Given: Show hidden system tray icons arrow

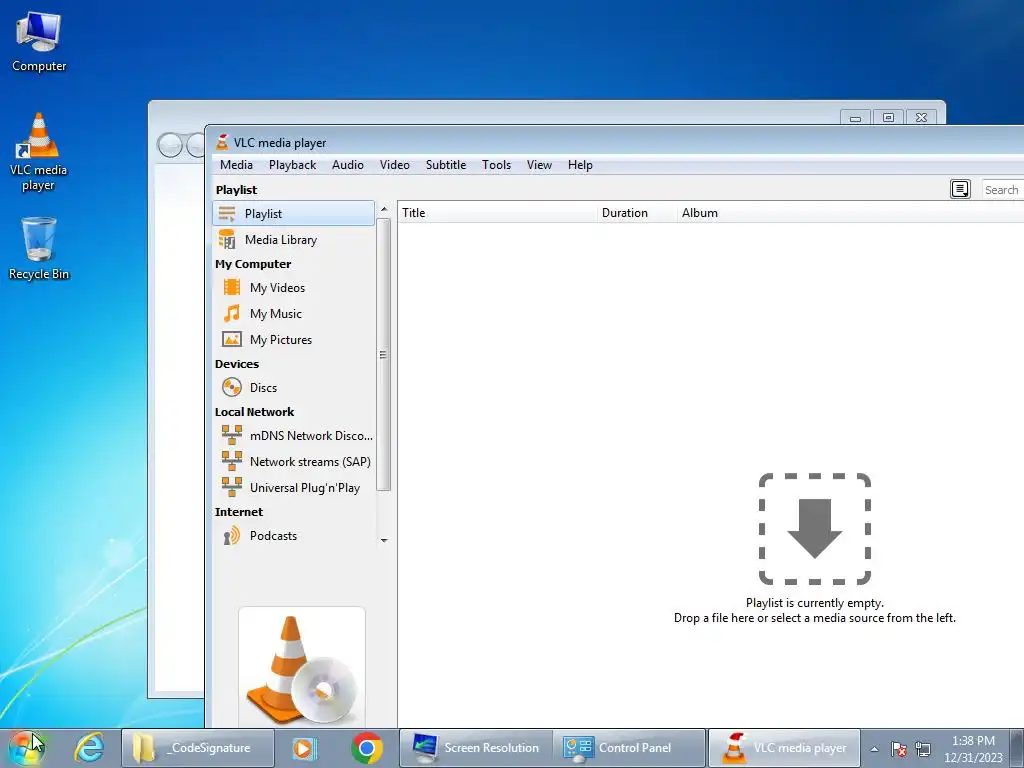Looking at the screenshot, I should 874,749.
